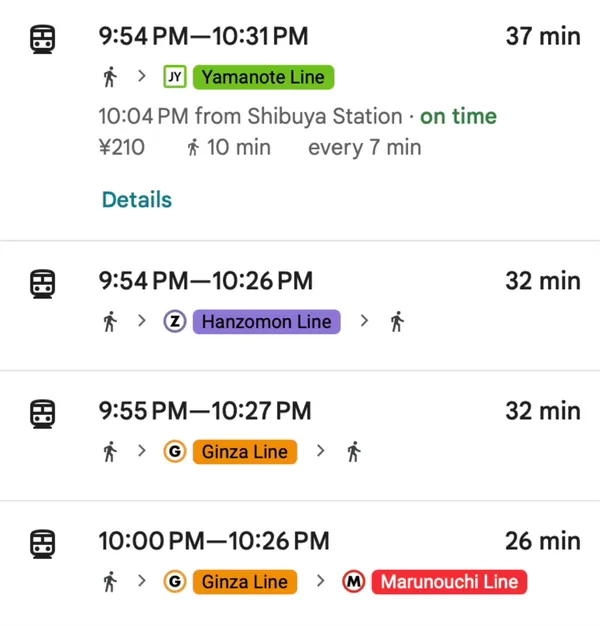Click the train icon of the 26 min route
Viewport: 600px width, 626px height.
coord(42,543)
